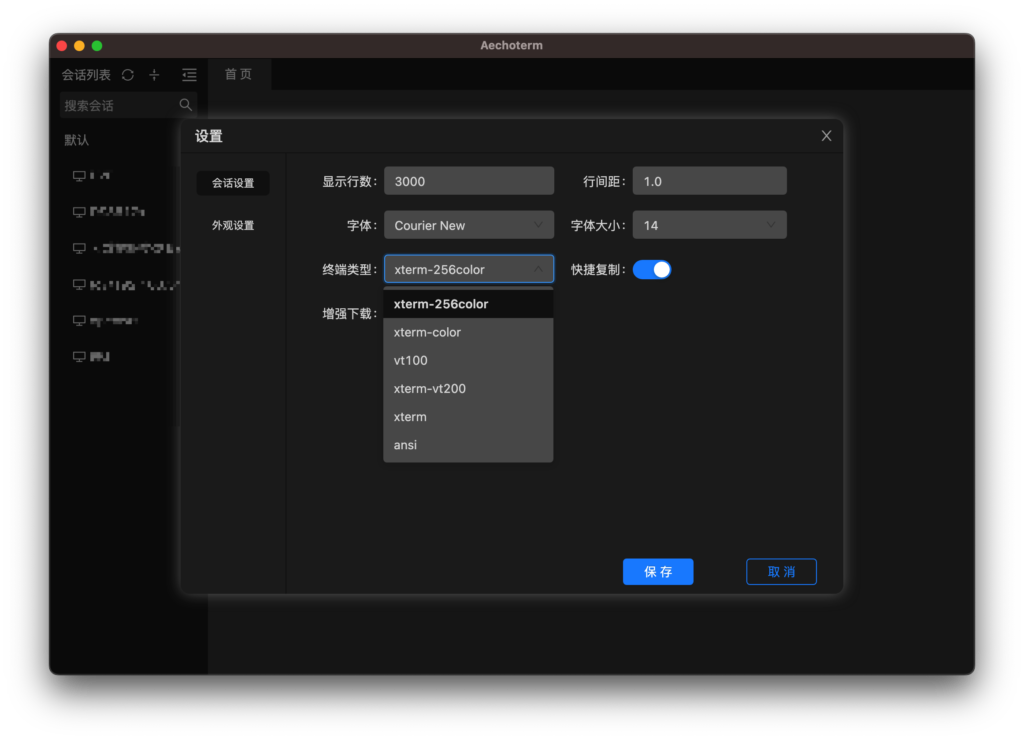Click the 取消 button
This screenshot has width=1024, height=740.
(x=781, y=571)
